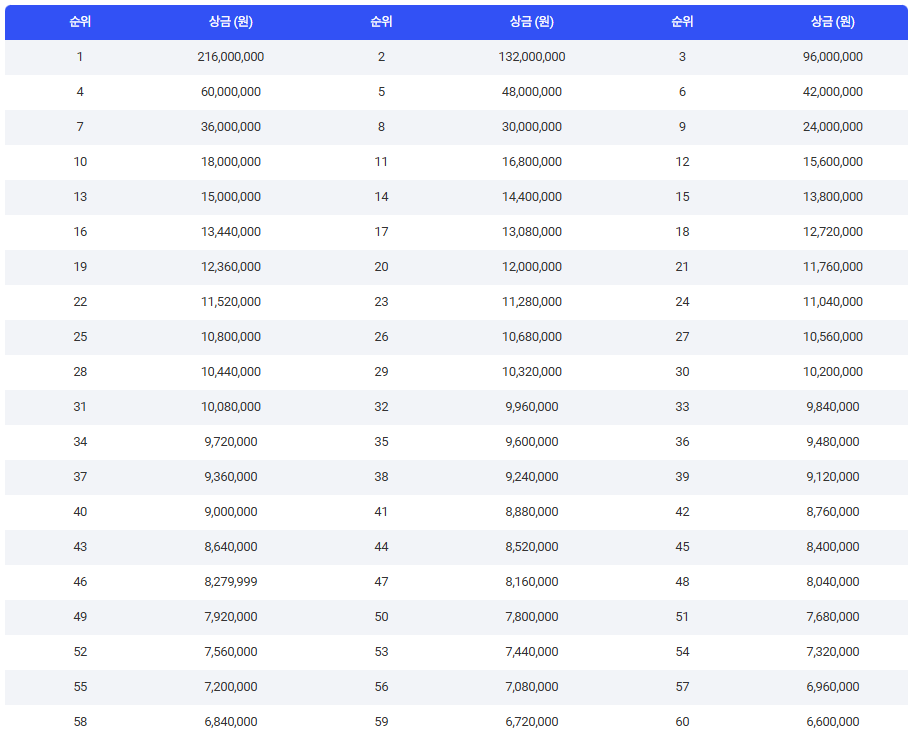The image size is (914, 745).
Task: Click the 9,840,000 prize amount
Action: pos(832,407)
